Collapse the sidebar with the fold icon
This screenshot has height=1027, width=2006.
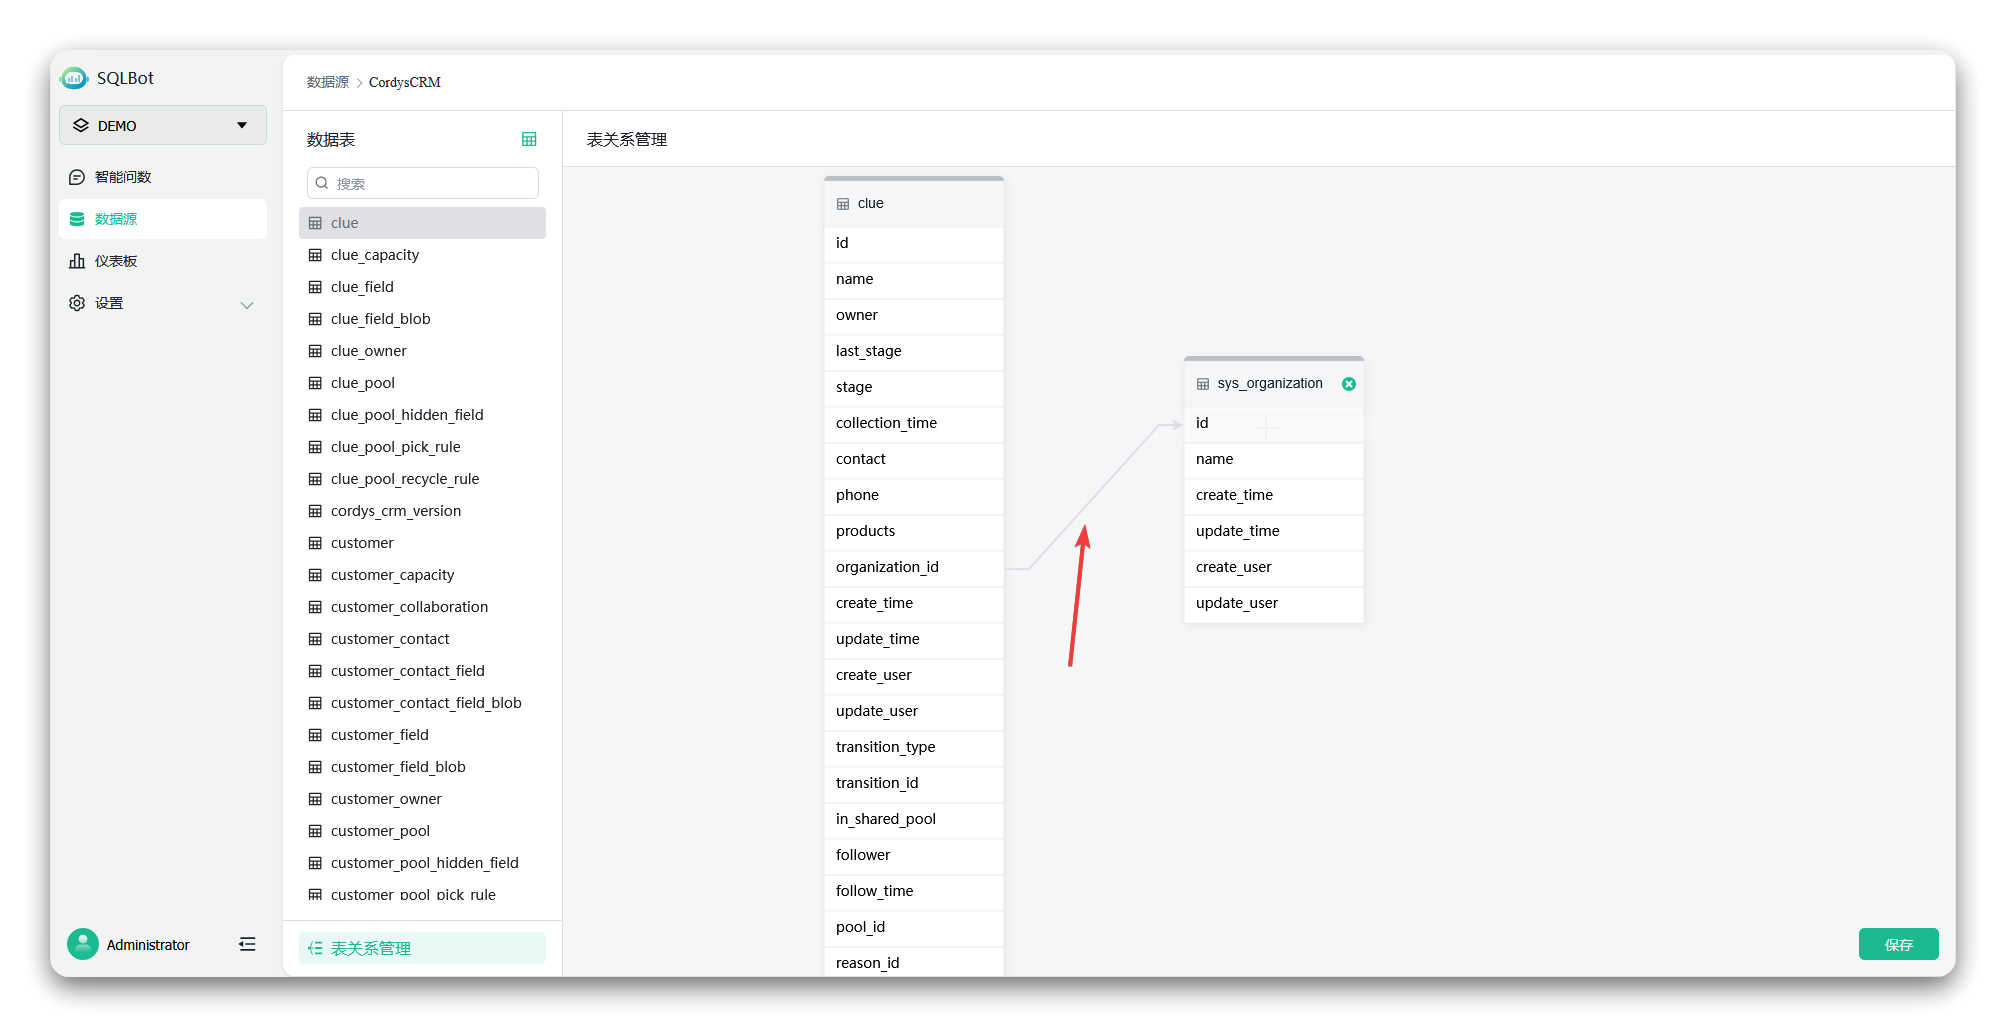click(247, 944)
